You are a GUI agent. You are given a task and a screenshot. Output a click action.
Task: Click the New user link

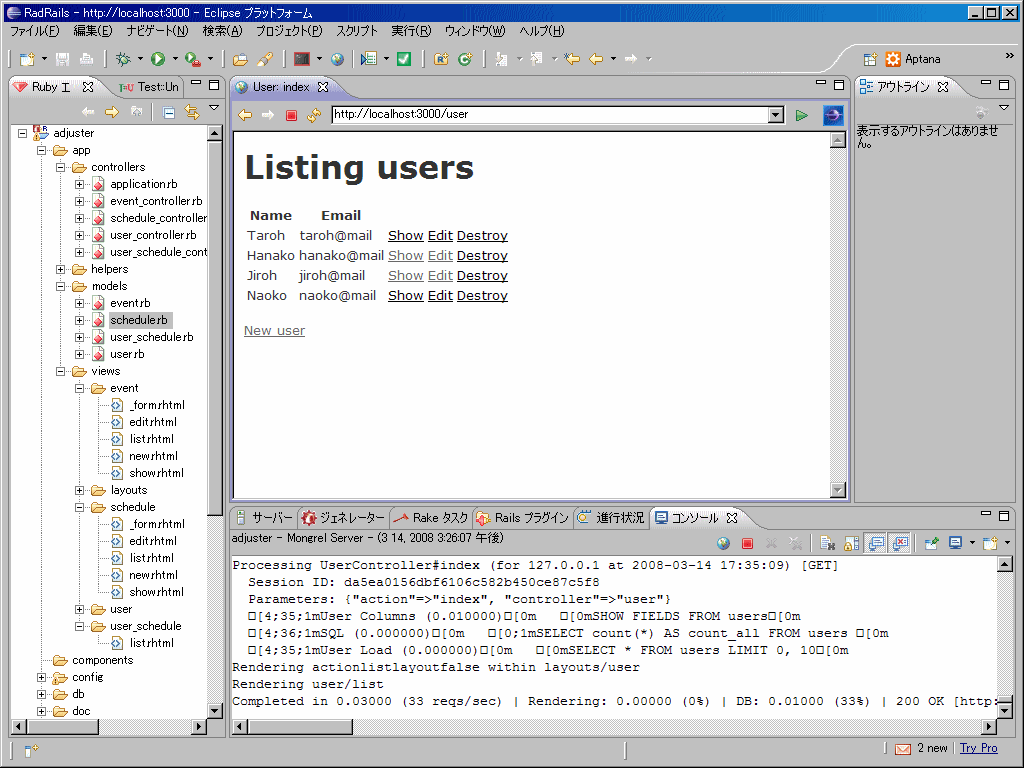point(274,331)
